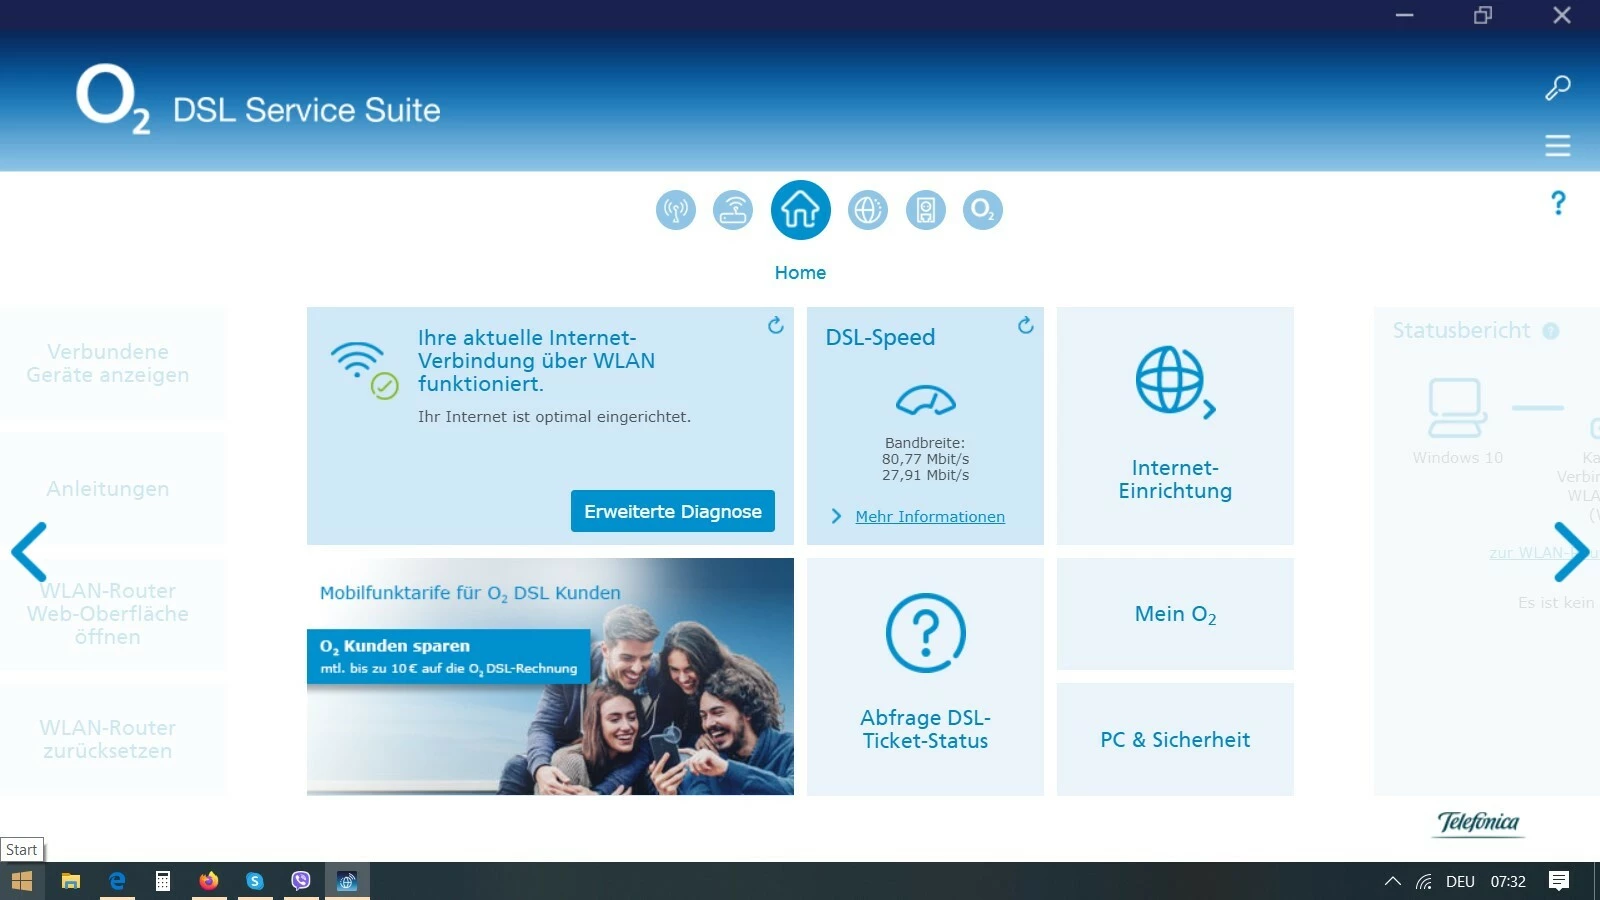This screenshot has width=1600, height=900.
Task: Open File Explorer from taskbar
Action: 70,881
